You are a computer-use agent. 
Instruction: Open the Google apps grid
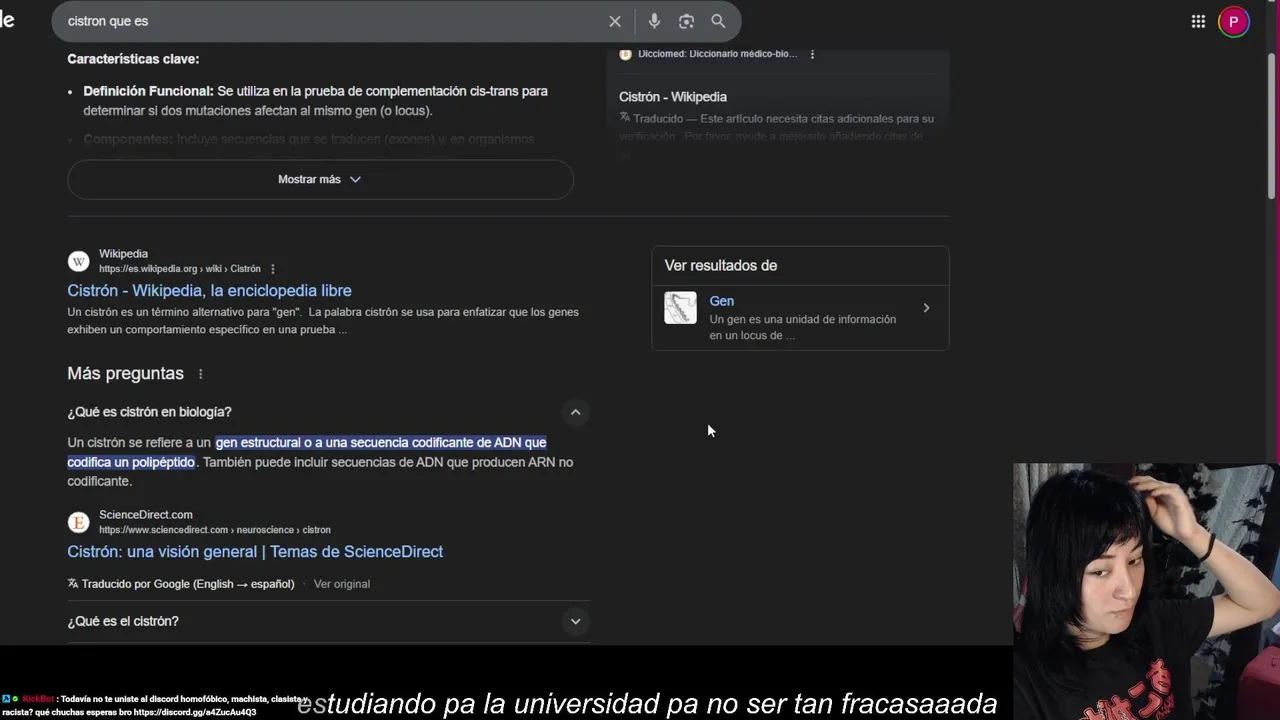(1198, 21)
